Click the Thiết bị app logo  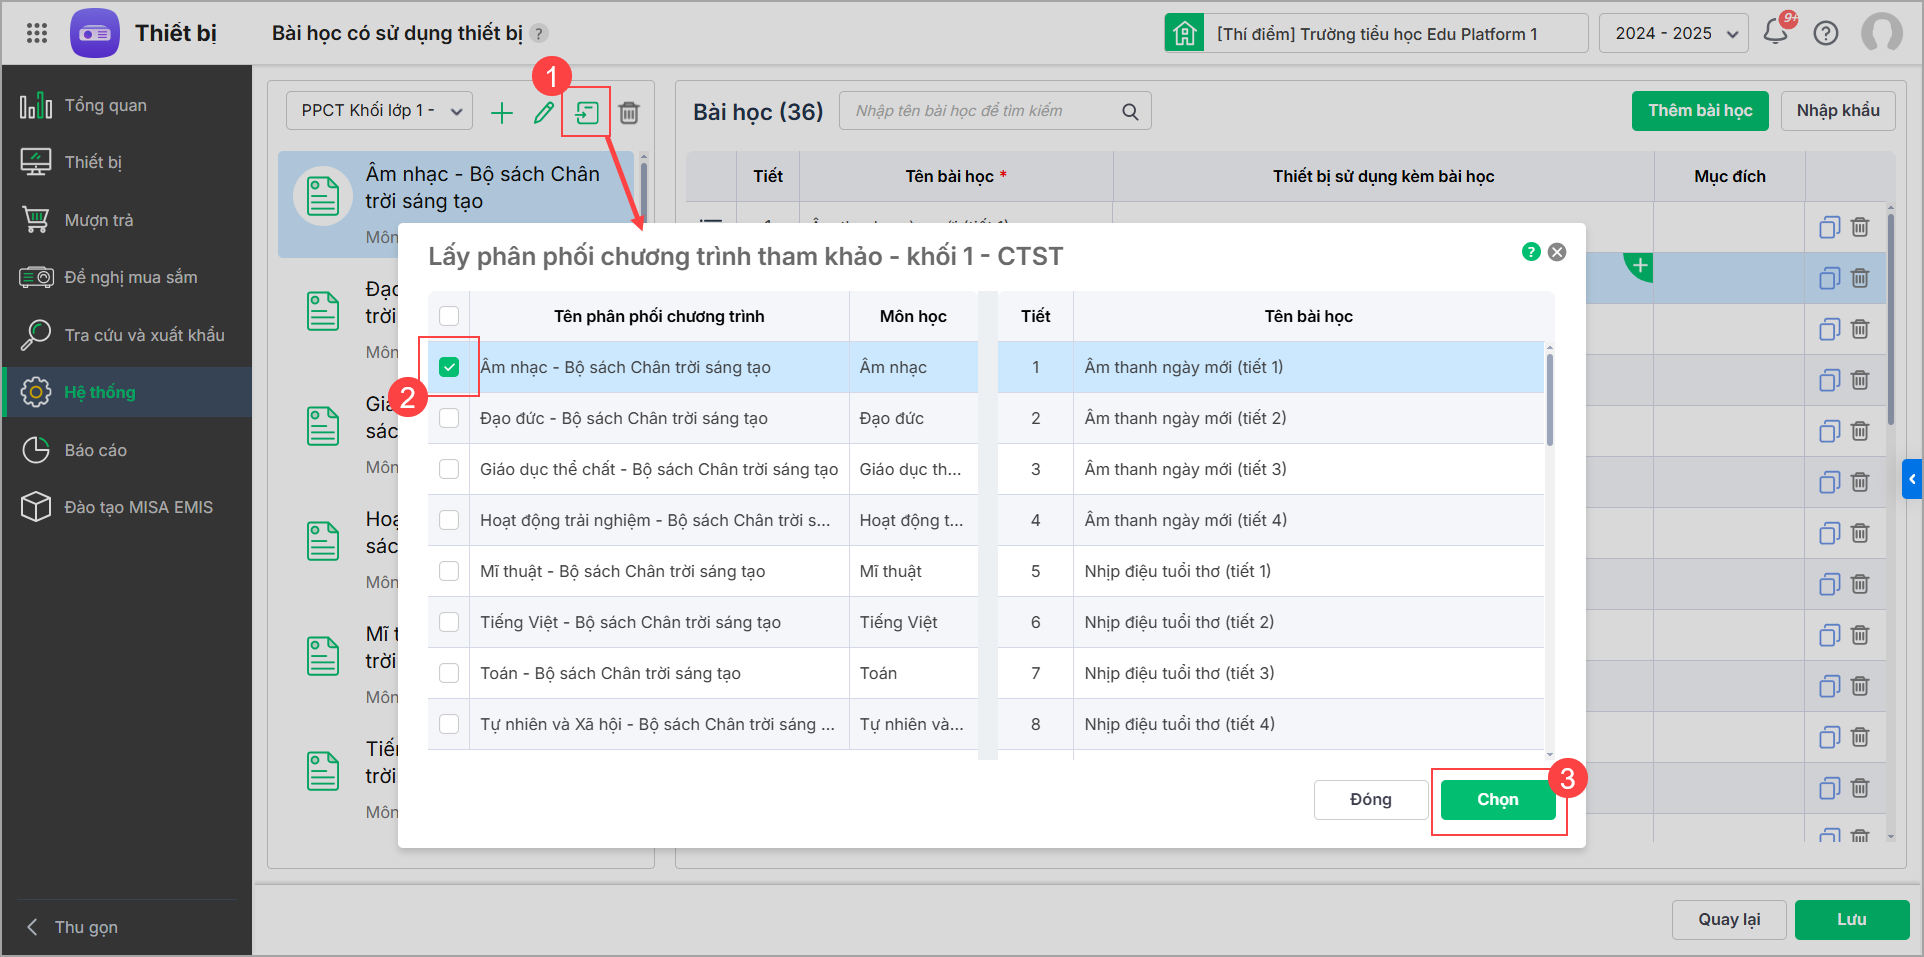tap(95, 33)
